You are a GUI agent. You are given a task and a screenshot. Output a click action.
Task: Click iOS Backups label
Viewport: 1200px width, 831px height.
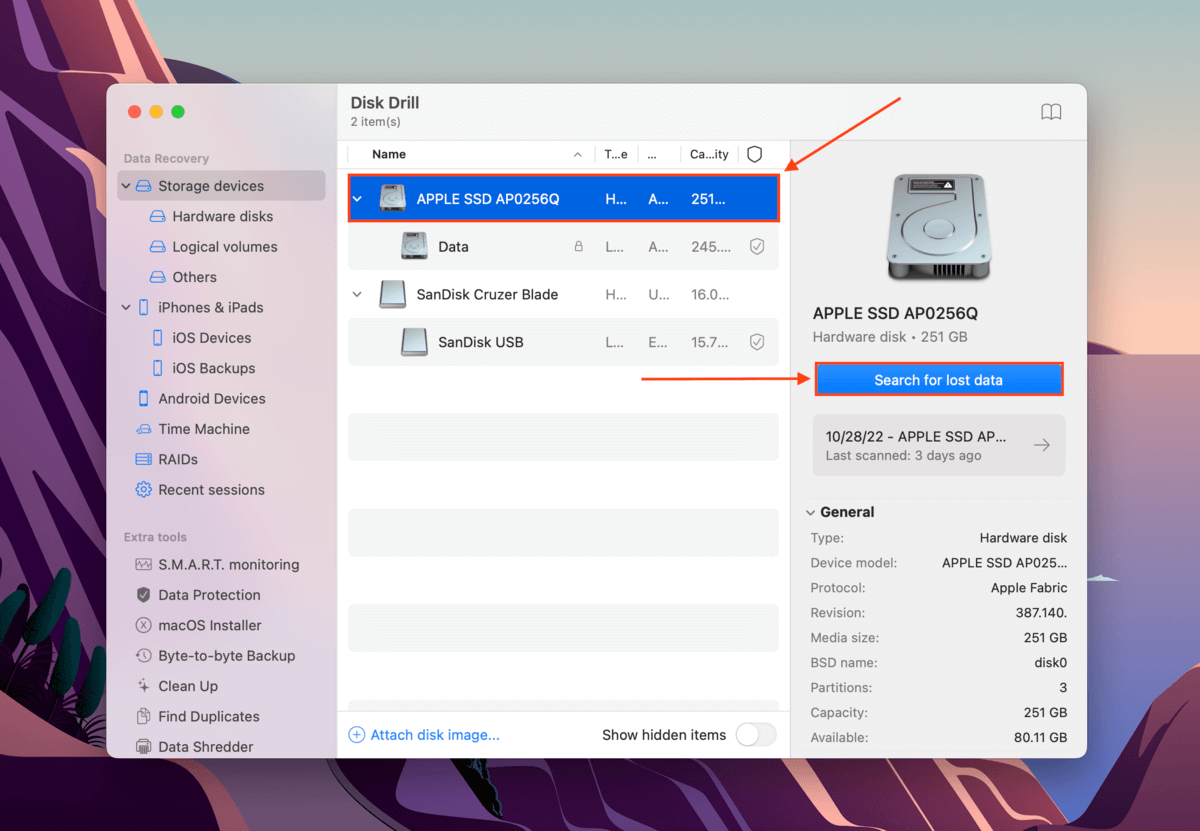pos(214,368)
